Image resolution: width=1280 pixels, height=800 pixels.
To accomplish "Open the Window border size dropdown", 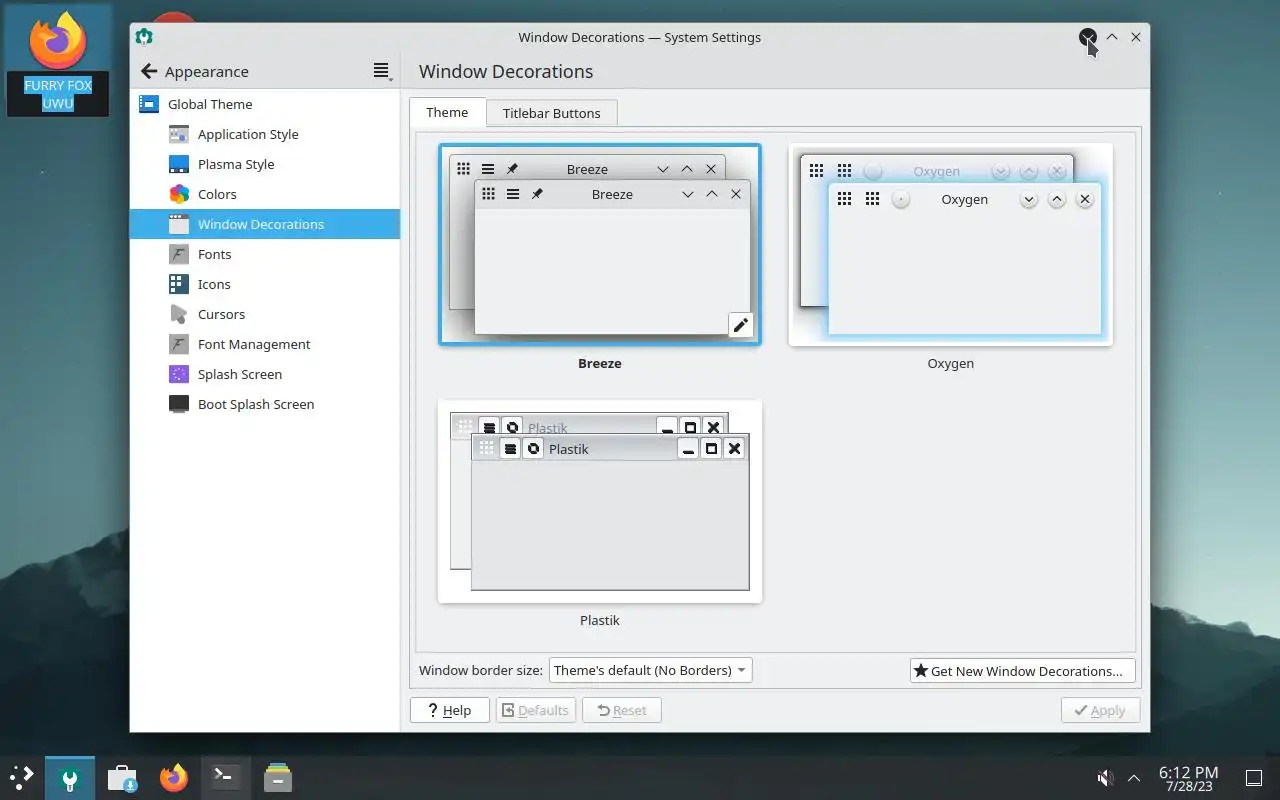I will tap(650, 670).
